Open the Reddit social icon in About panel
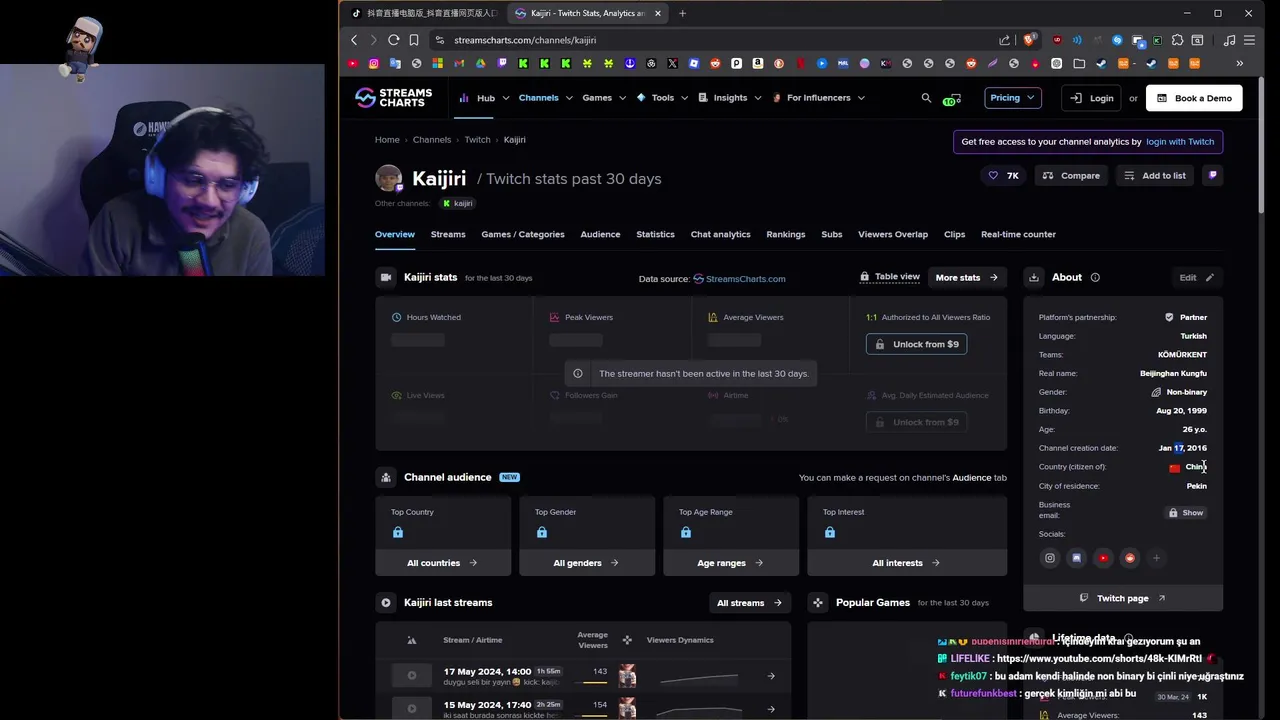Screen dimensions: 1280x720 [1130, 558]
